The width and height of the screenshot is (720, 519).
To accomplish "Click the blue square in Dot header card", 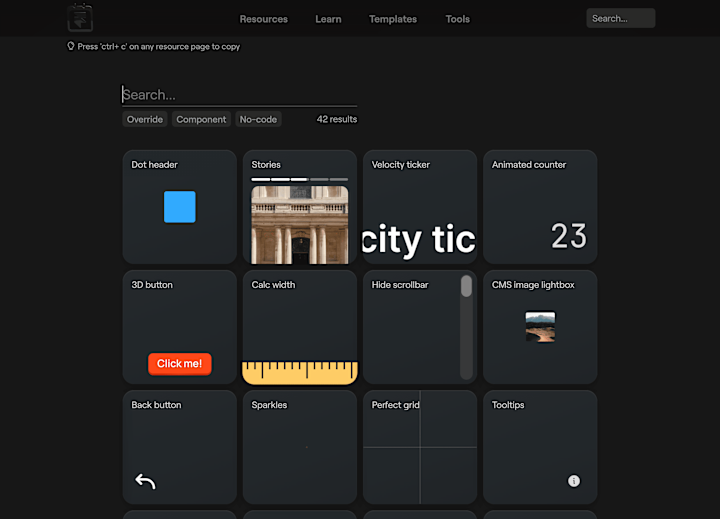I will point(180,207).
